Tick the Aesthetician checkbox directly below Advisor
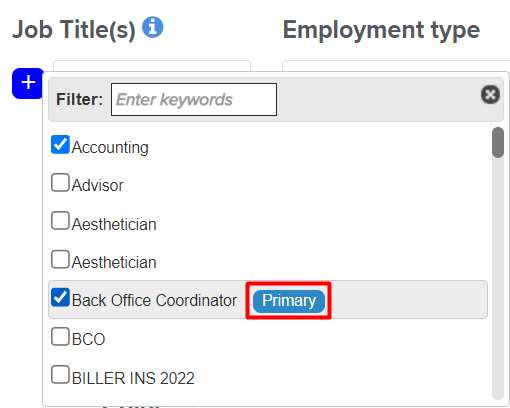This screenshot has height=408, width=510. (60, 221)
